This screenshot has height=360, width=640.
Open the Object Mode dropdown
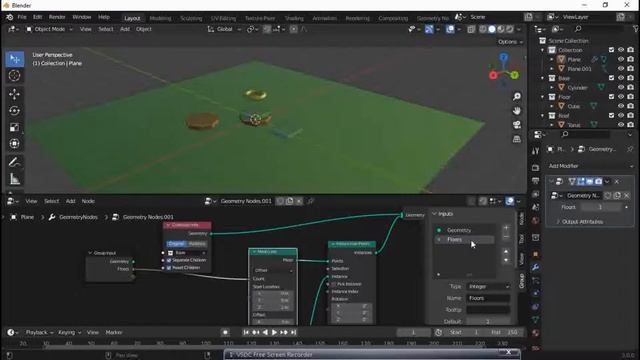49,29
